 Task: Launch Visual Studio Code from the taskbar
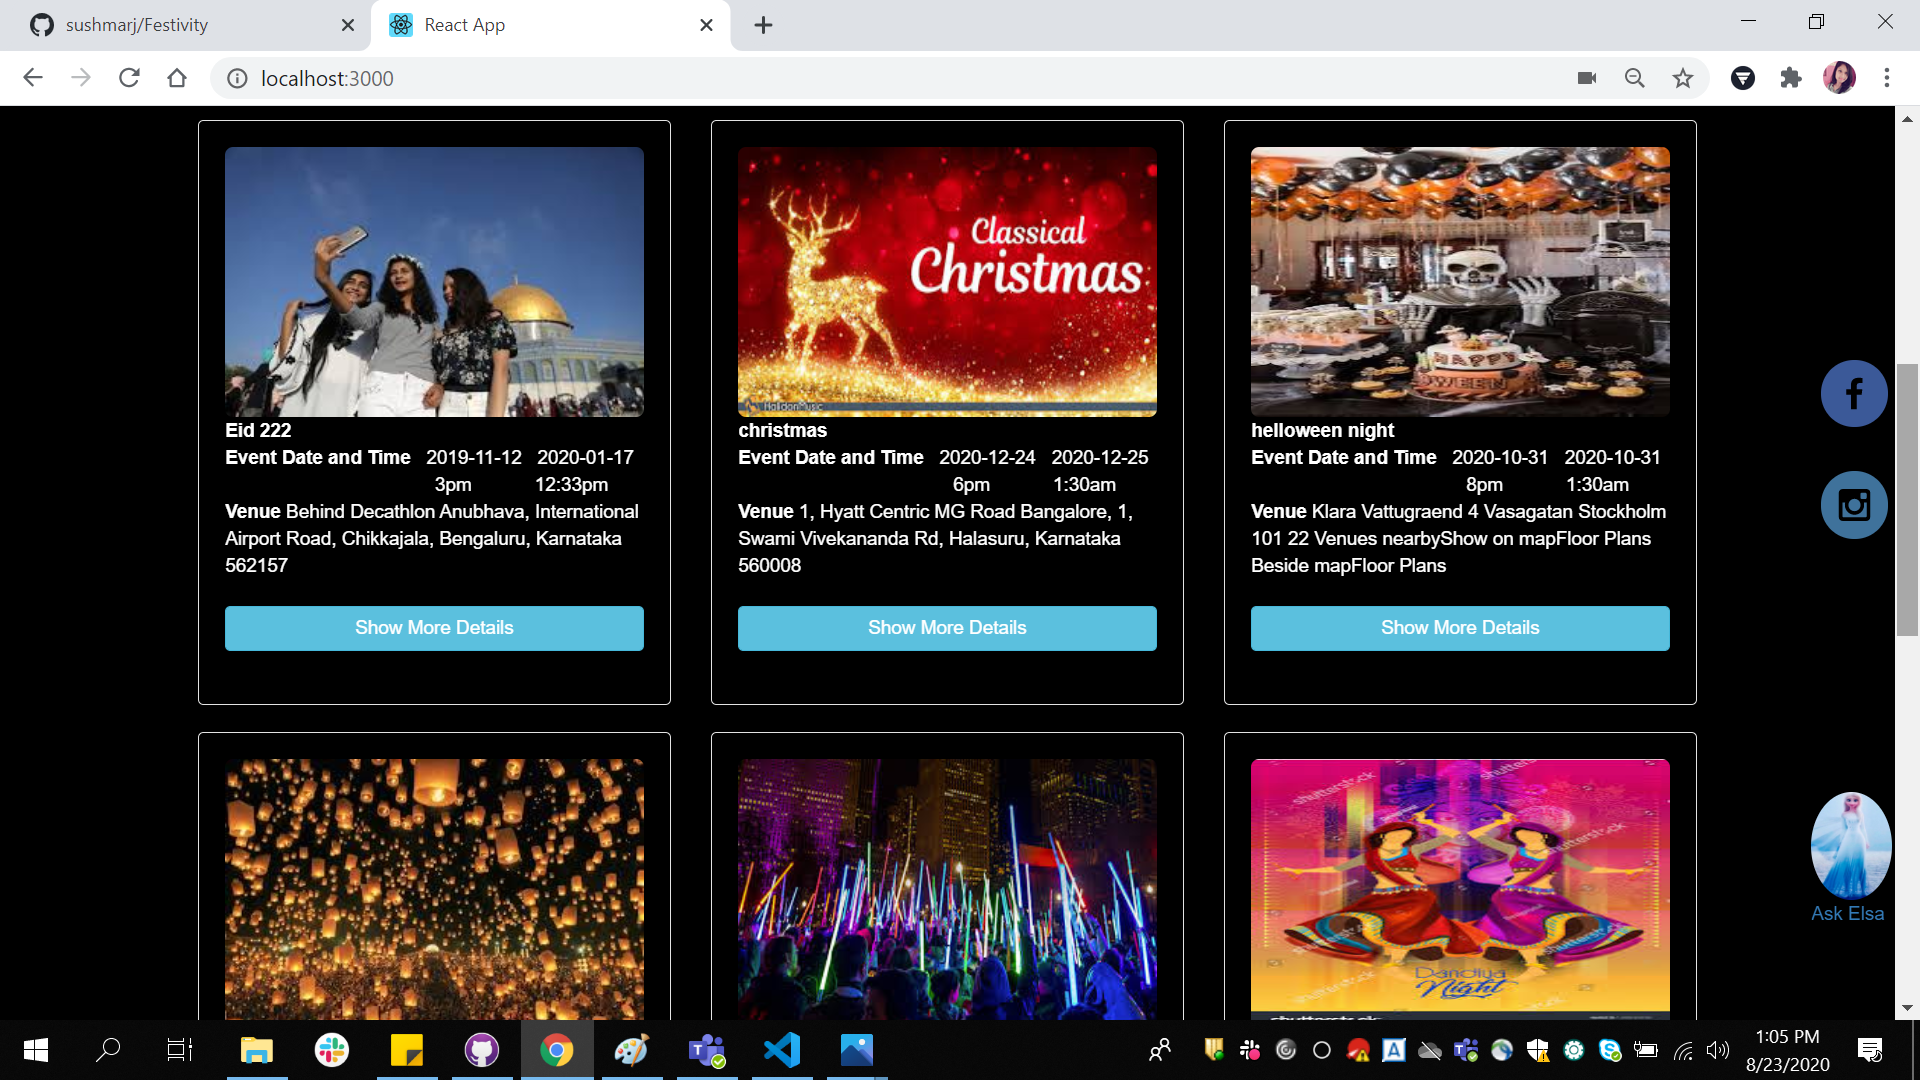[783, 1050]
